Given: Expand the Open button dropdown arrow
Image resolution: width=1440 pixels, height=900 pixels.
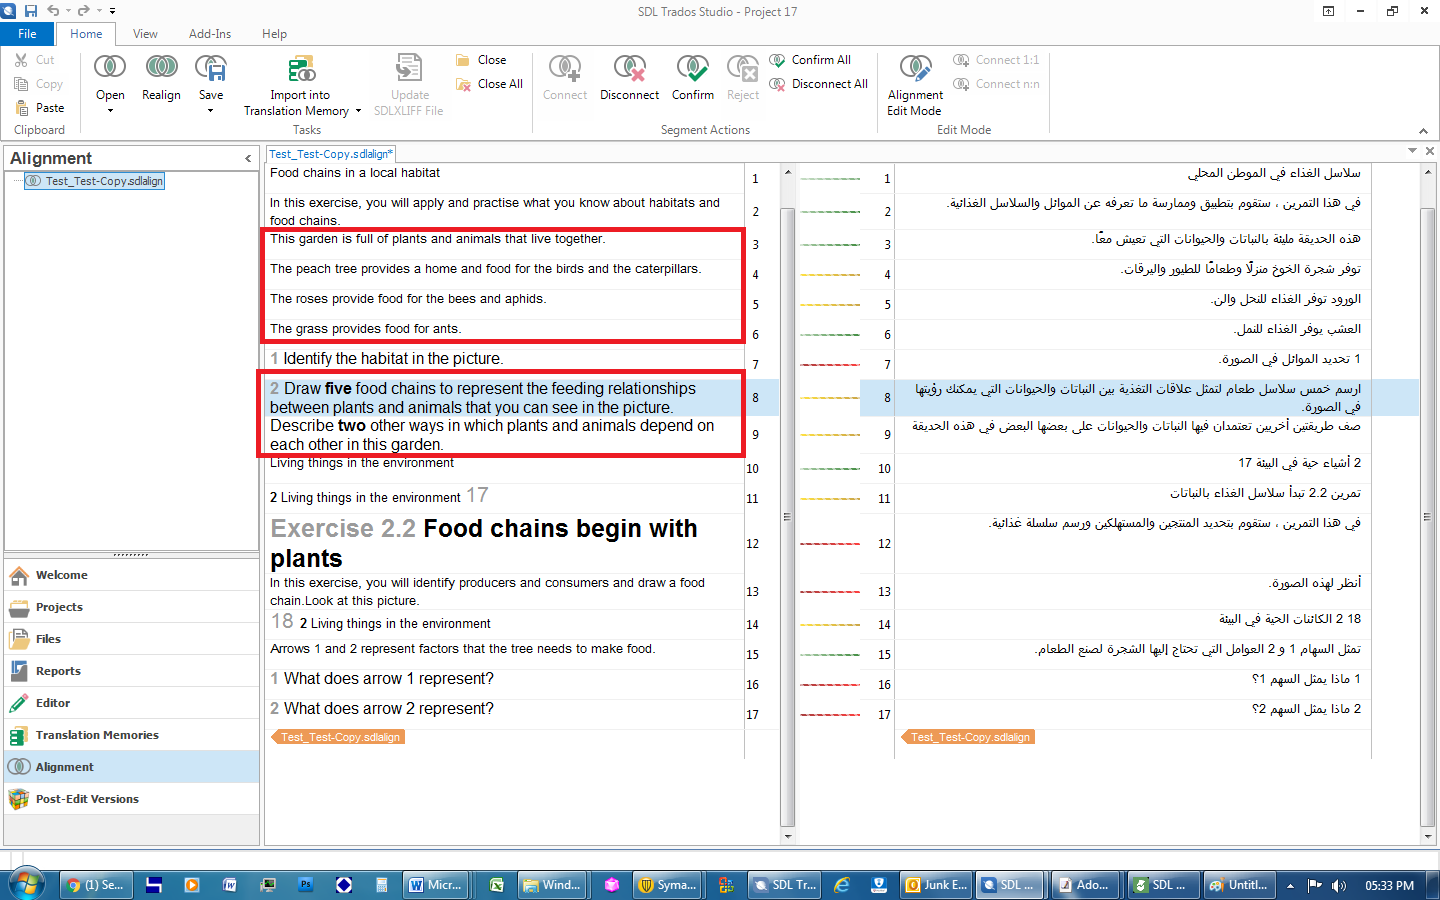Looking at the screenshot, I should click(x=110, y=111).
